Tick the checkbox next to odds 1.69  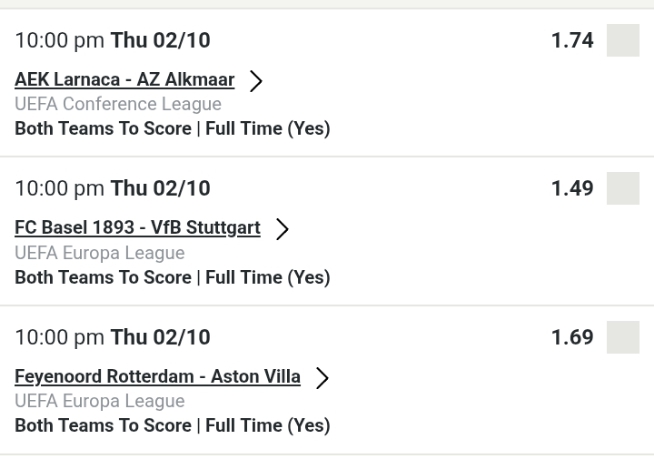tap(623, 337)
